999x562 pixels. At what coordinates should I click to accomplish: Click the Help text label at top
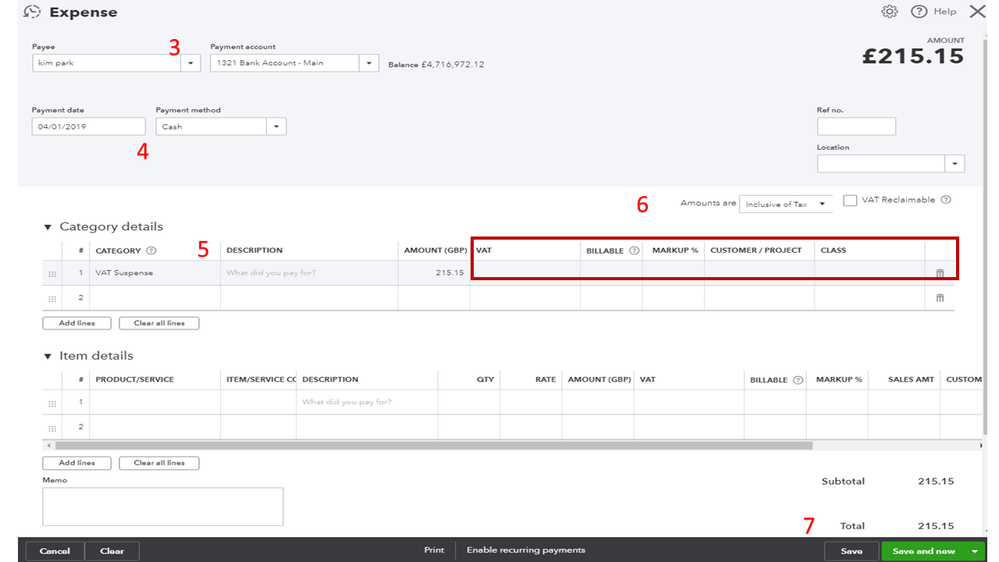[945, 11]
